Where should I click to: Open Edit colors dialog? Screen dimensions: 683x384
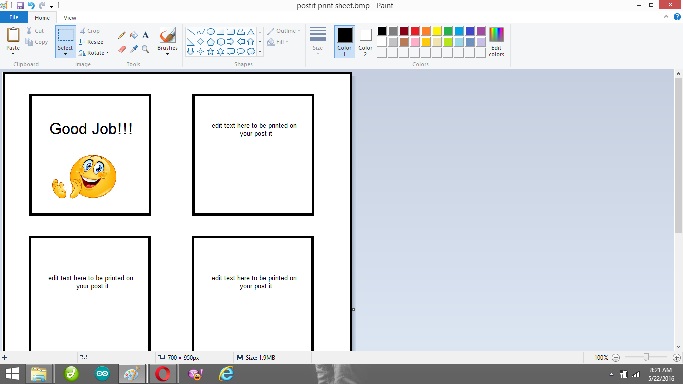pos(496,41)
